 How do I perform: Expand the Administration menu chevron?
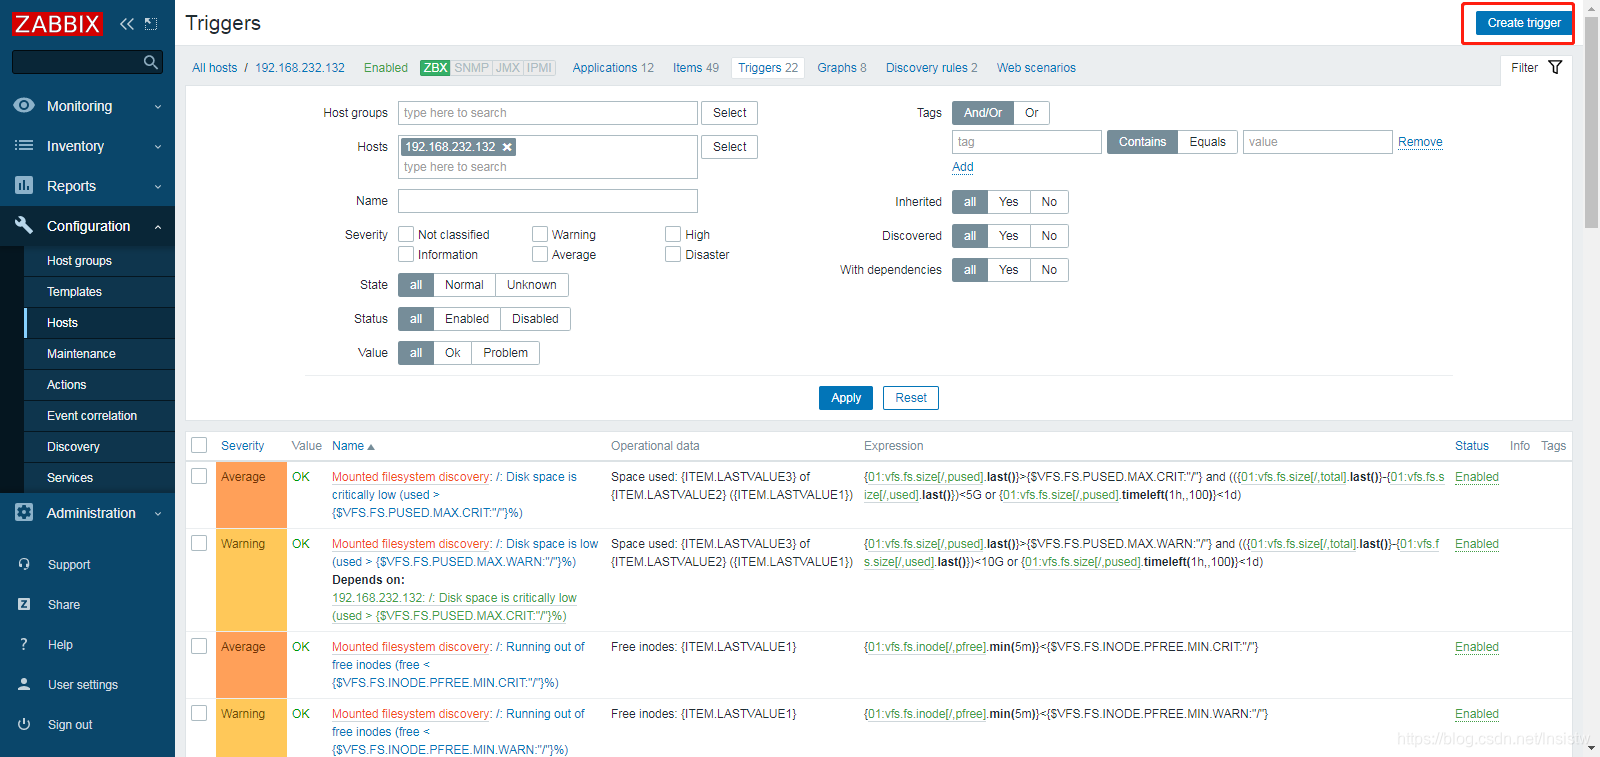(x=158, y=513)
